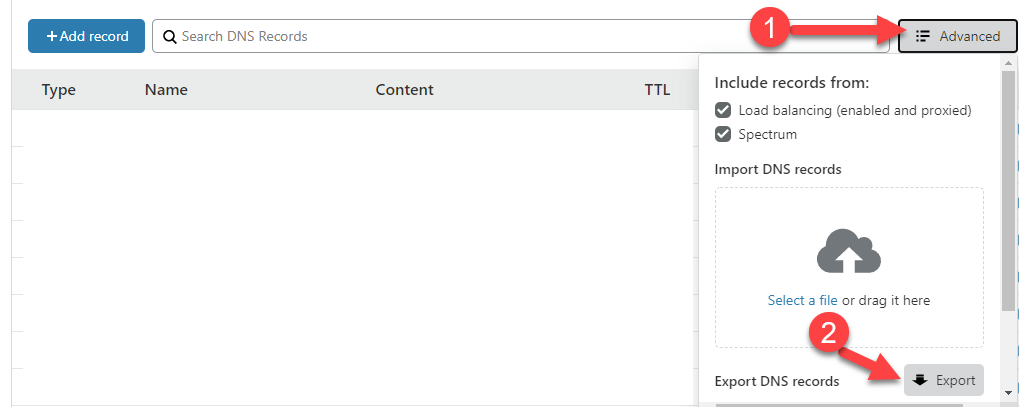The width and height of the screenshot is (1019, 407).
Task: Select the Content column header
Action: pos(404,90)
